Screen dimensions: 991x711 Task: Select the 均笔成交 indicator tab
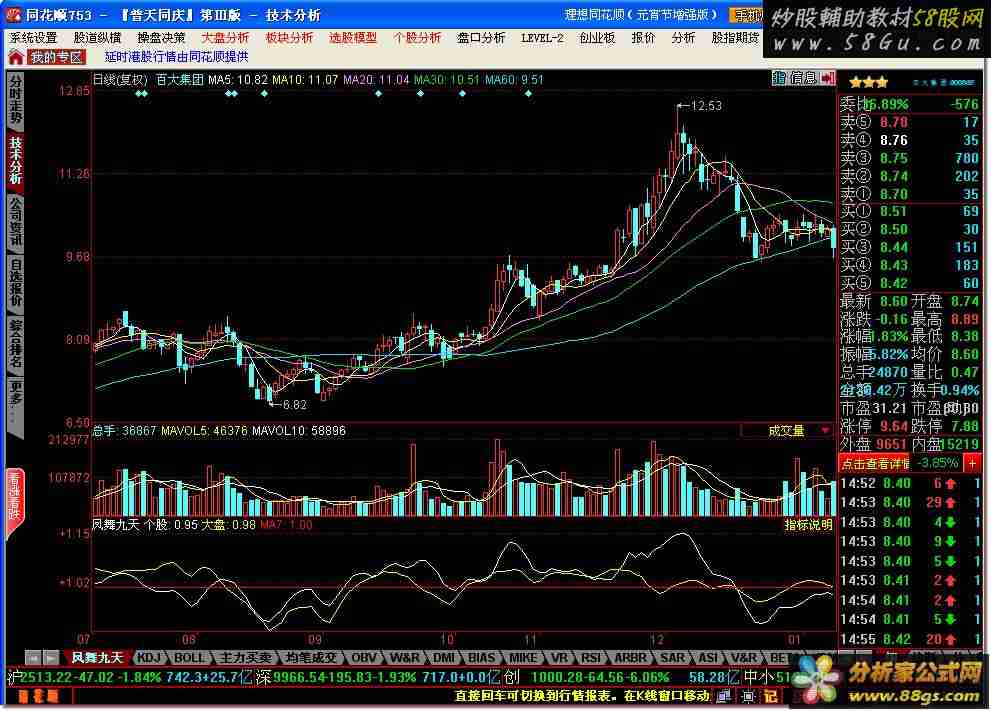click(x=311, y=657)
